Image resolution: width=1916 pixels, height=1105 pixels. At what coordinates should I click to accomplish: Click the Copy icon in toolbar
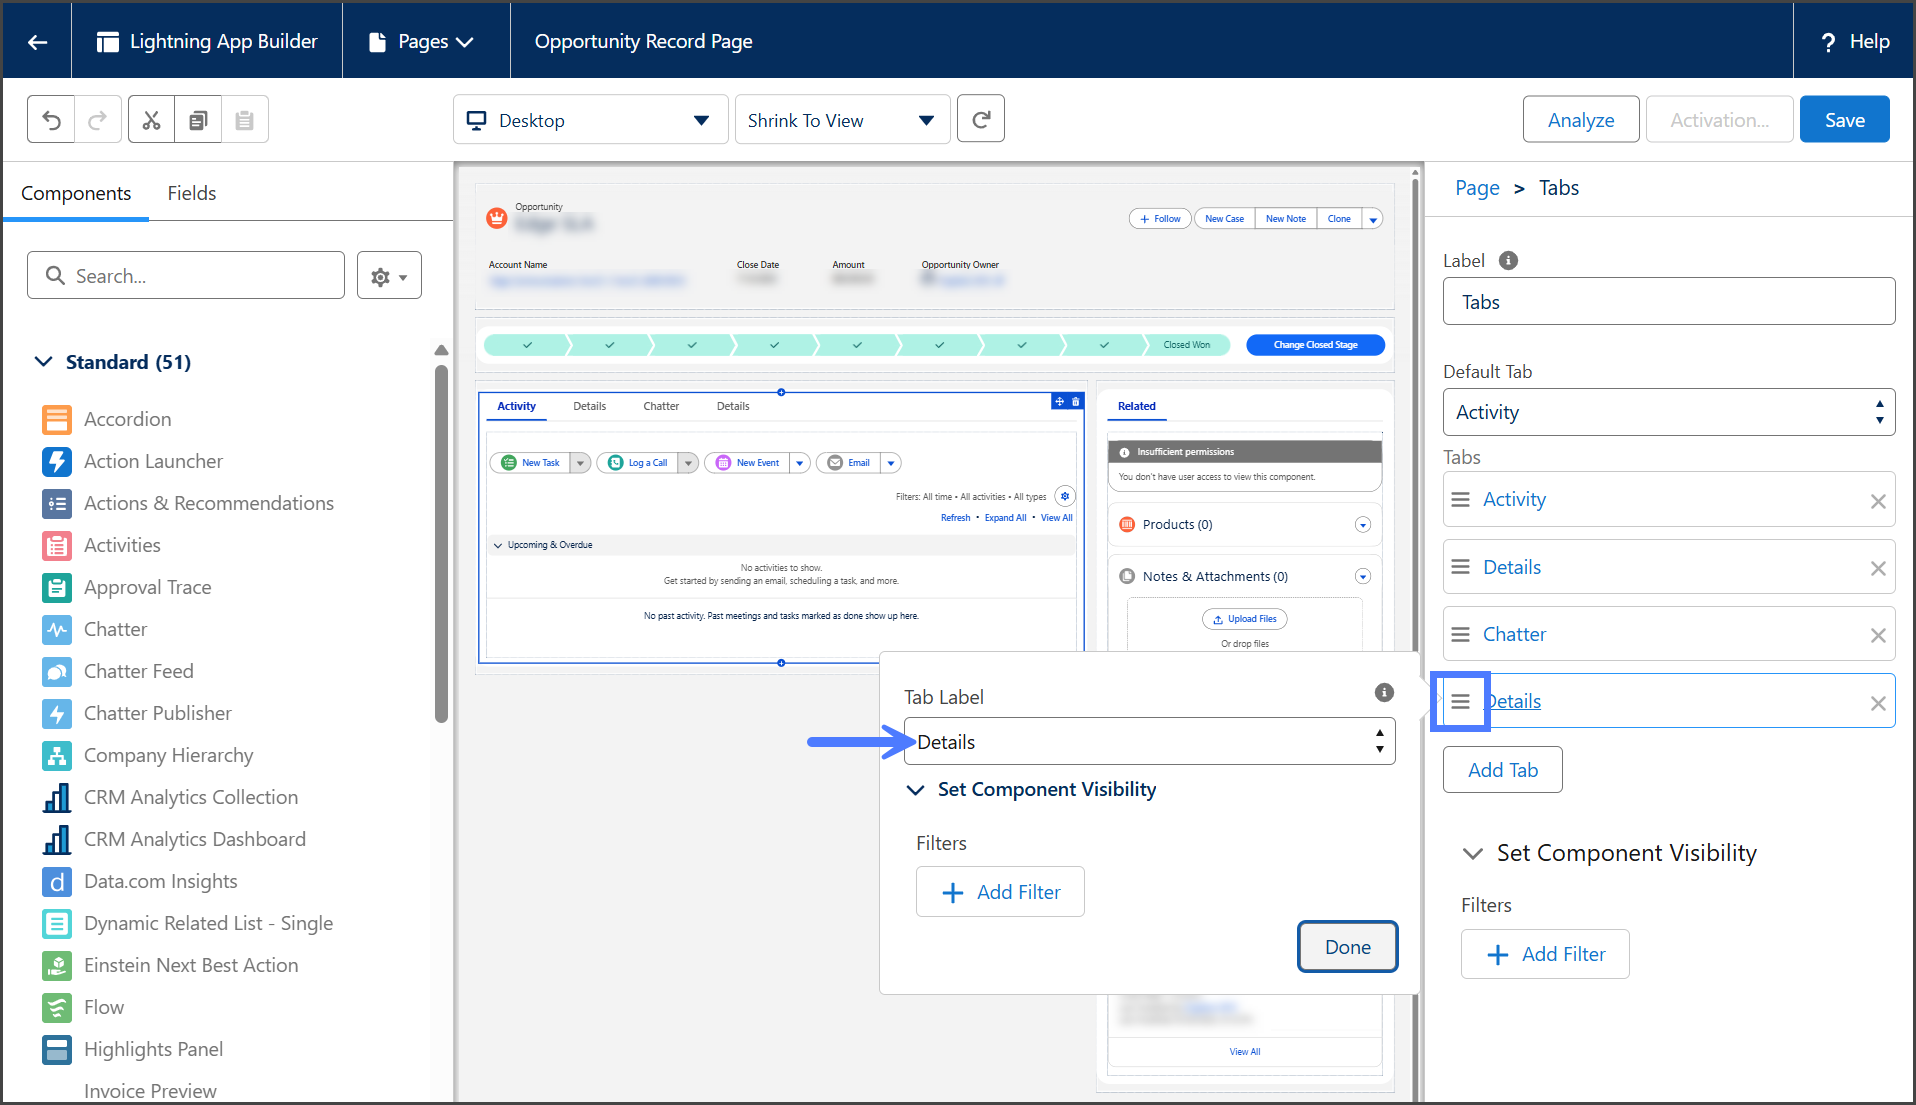pos(198,120)
